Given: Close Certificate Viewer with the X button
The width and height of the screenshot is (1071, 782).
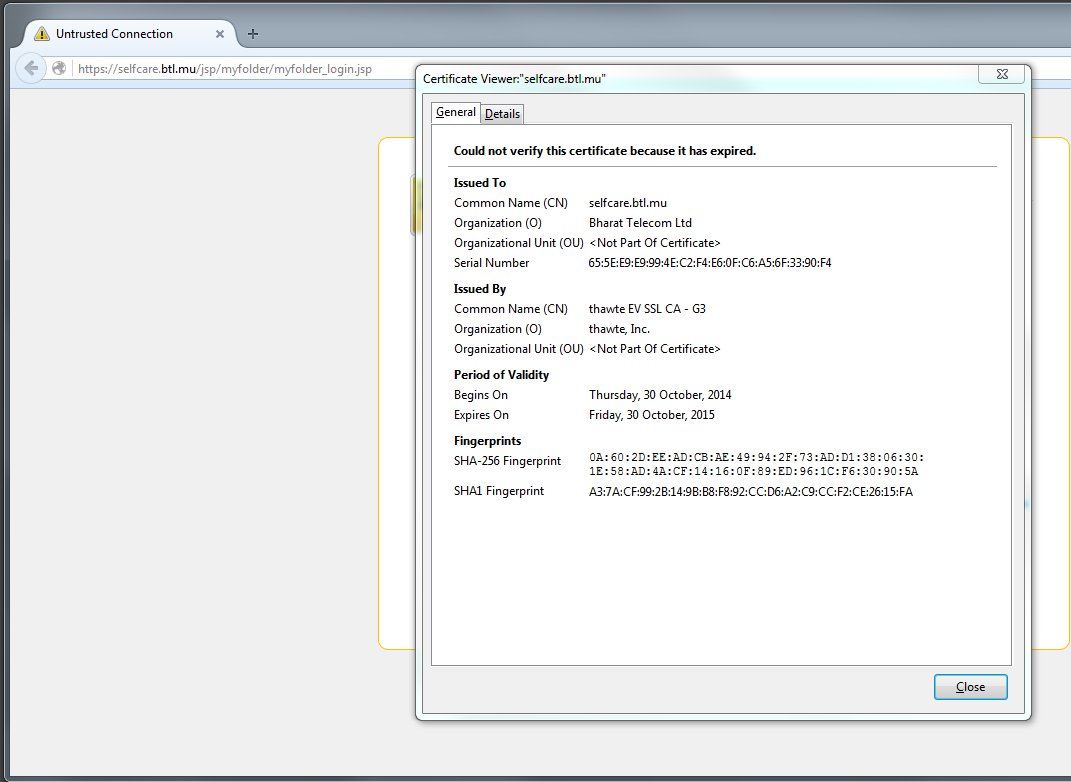Looking at the screenshot, I should click(1002, 74).
